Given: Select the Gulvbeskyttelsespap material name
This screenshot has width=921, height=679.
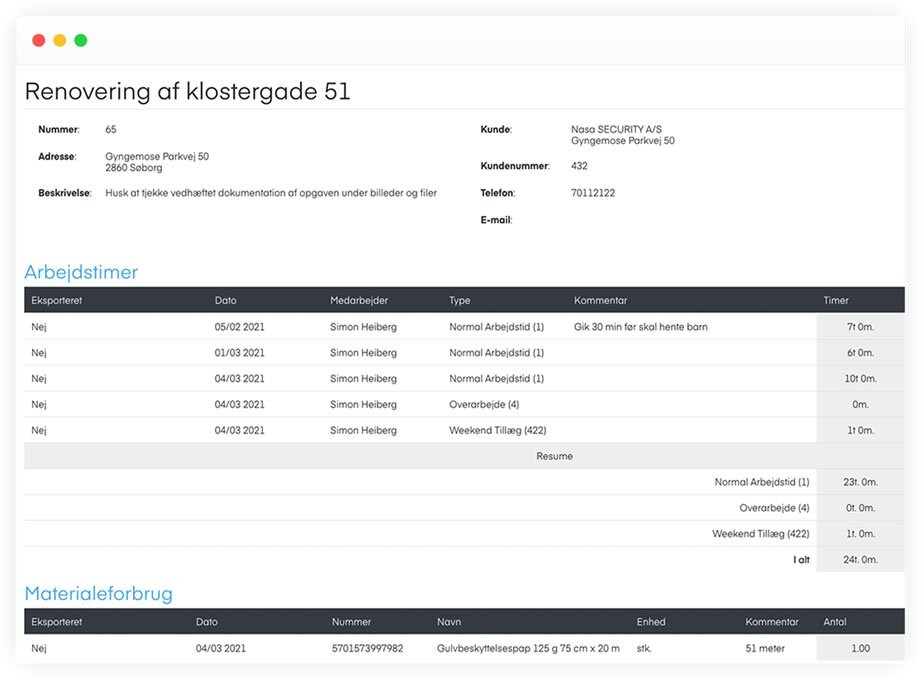Looking at the screenshot, I should pos(528,648).
